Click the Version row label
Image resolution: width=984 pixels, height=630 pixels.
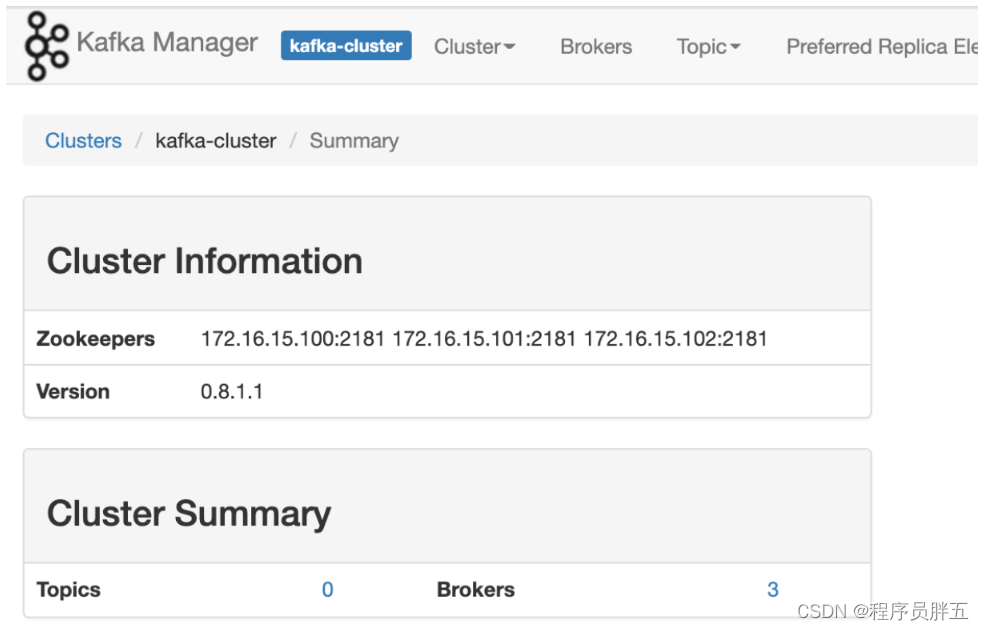point(73,392)
